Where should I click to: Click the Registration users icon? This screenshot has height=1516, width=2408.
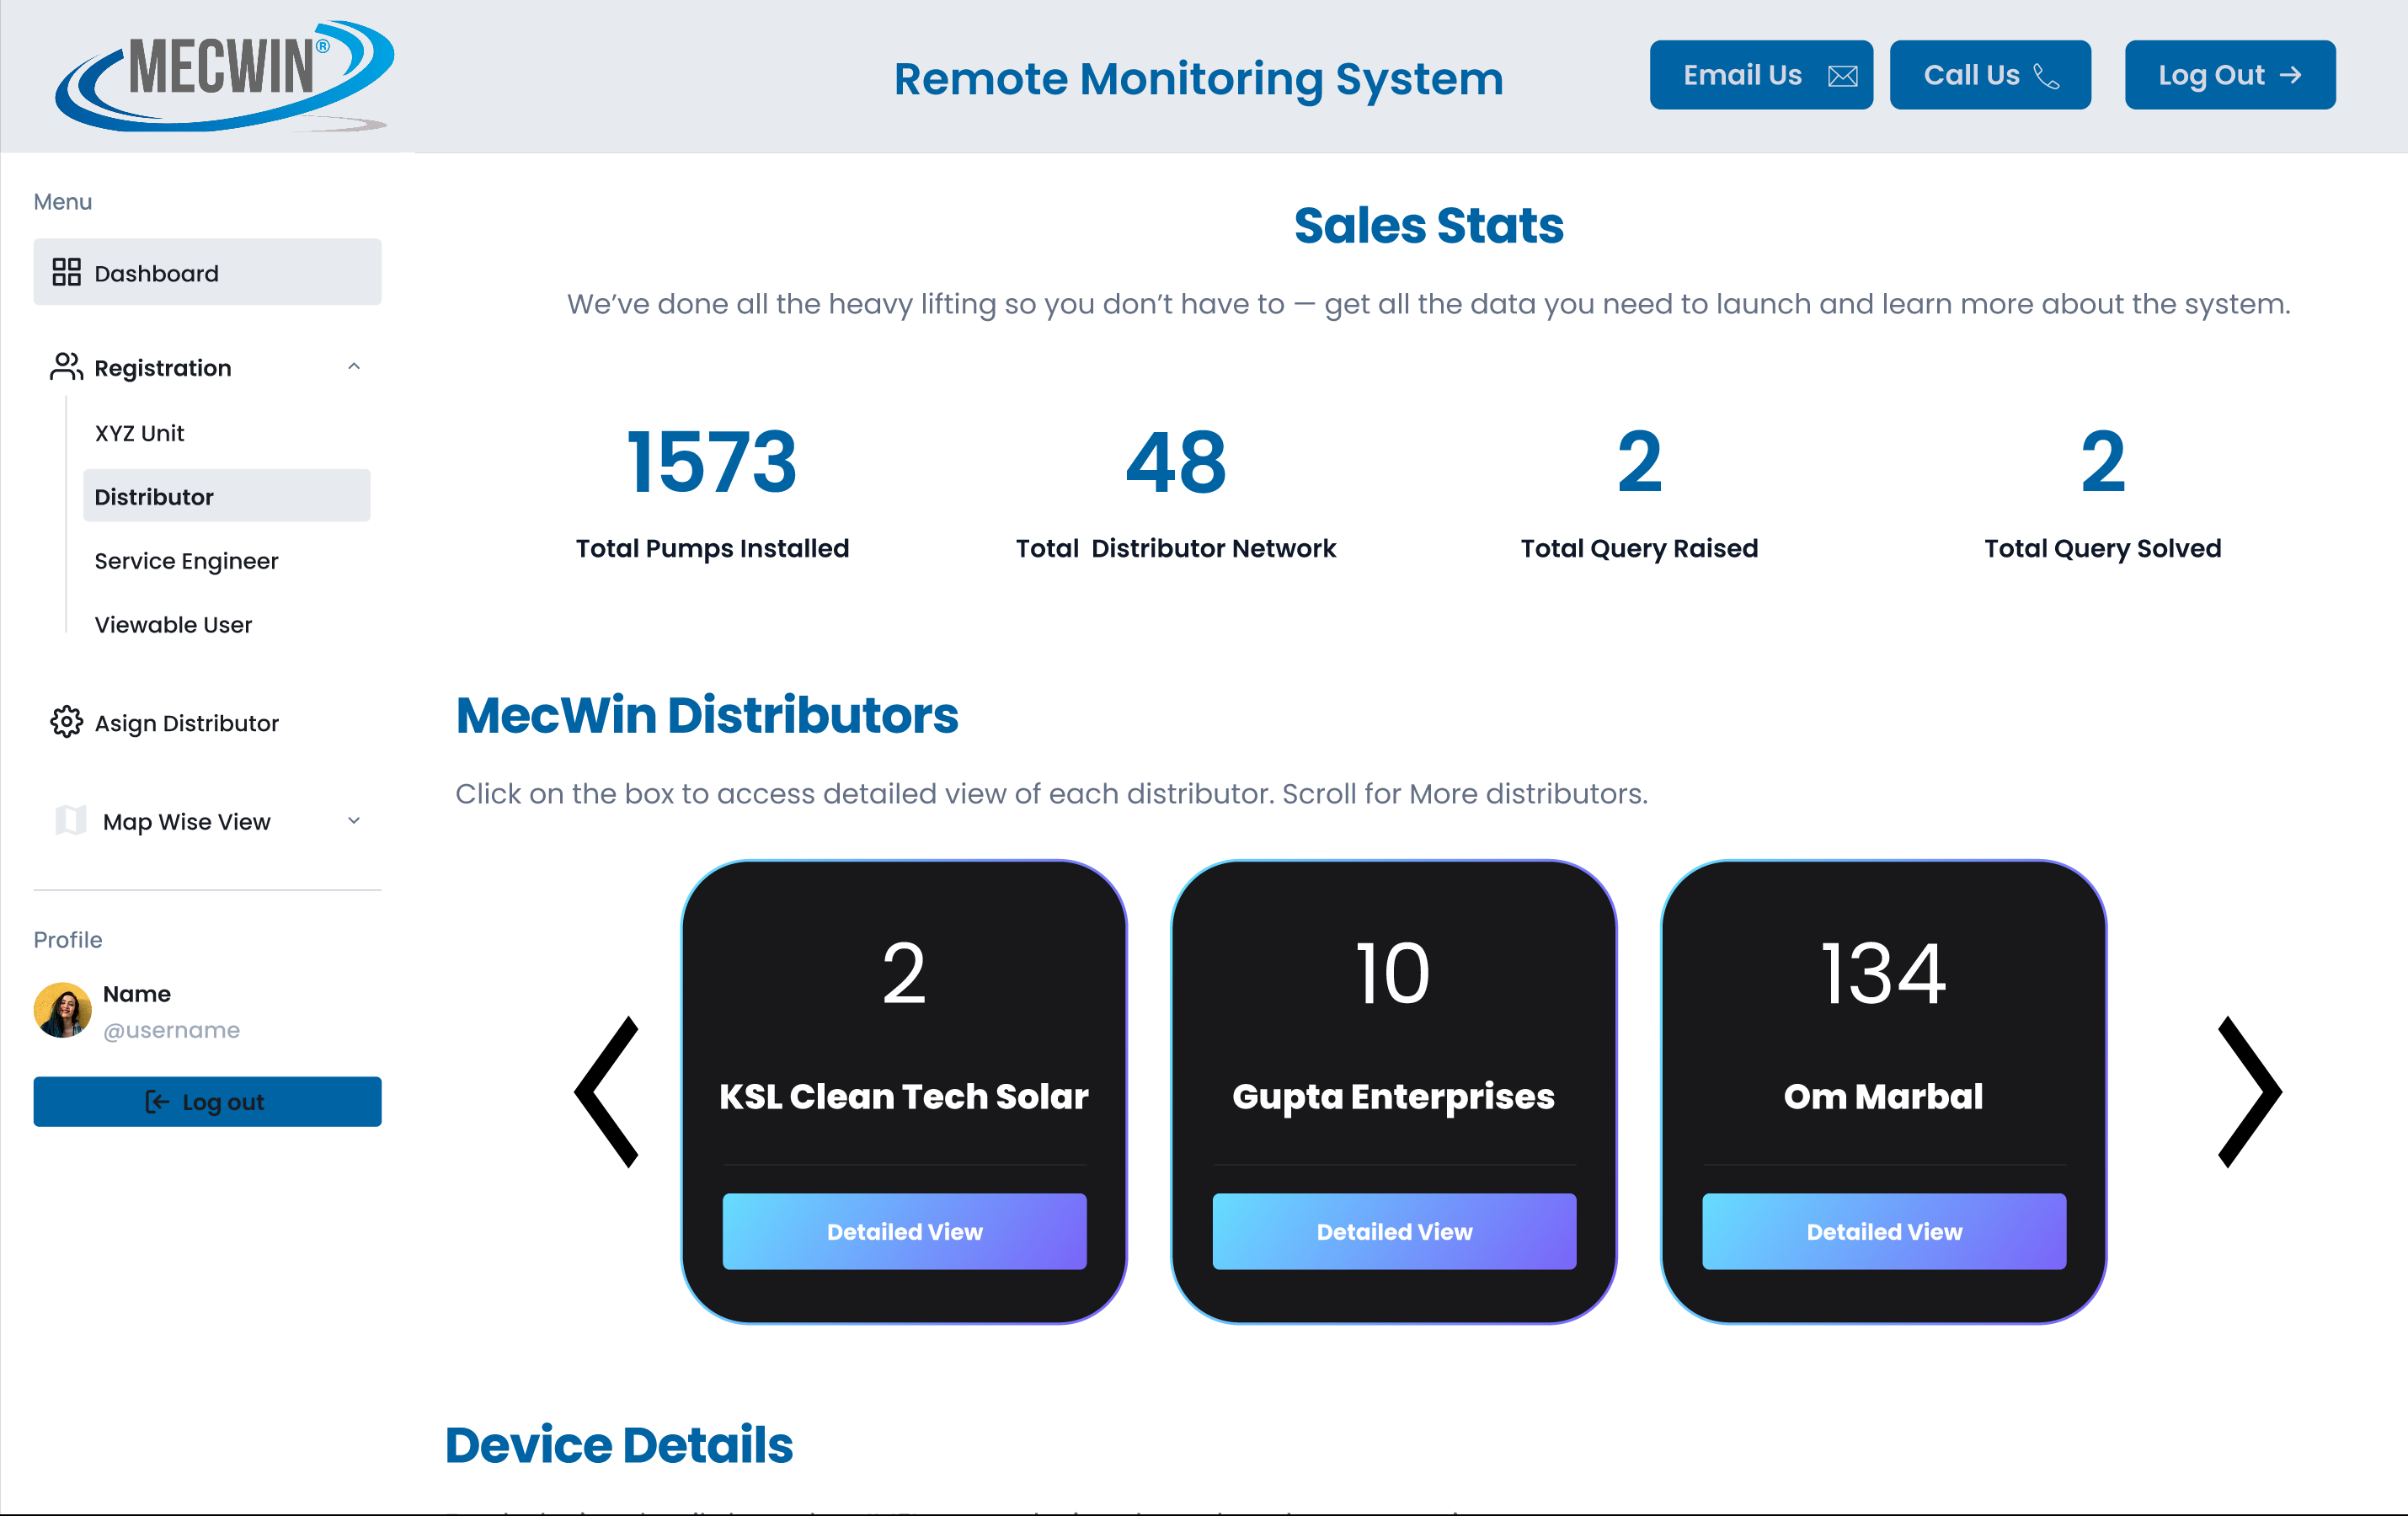pyautogui.click(x=66, y=367)
